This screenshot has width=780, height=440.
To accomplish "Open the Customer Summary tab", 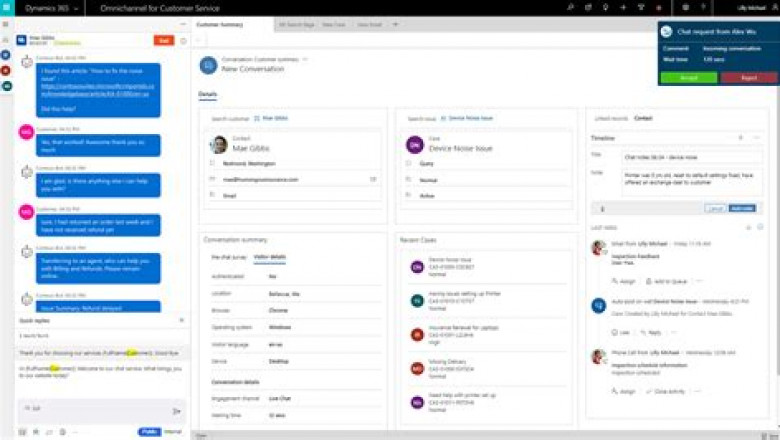I will pyautogui.click(x=222, y=23).
